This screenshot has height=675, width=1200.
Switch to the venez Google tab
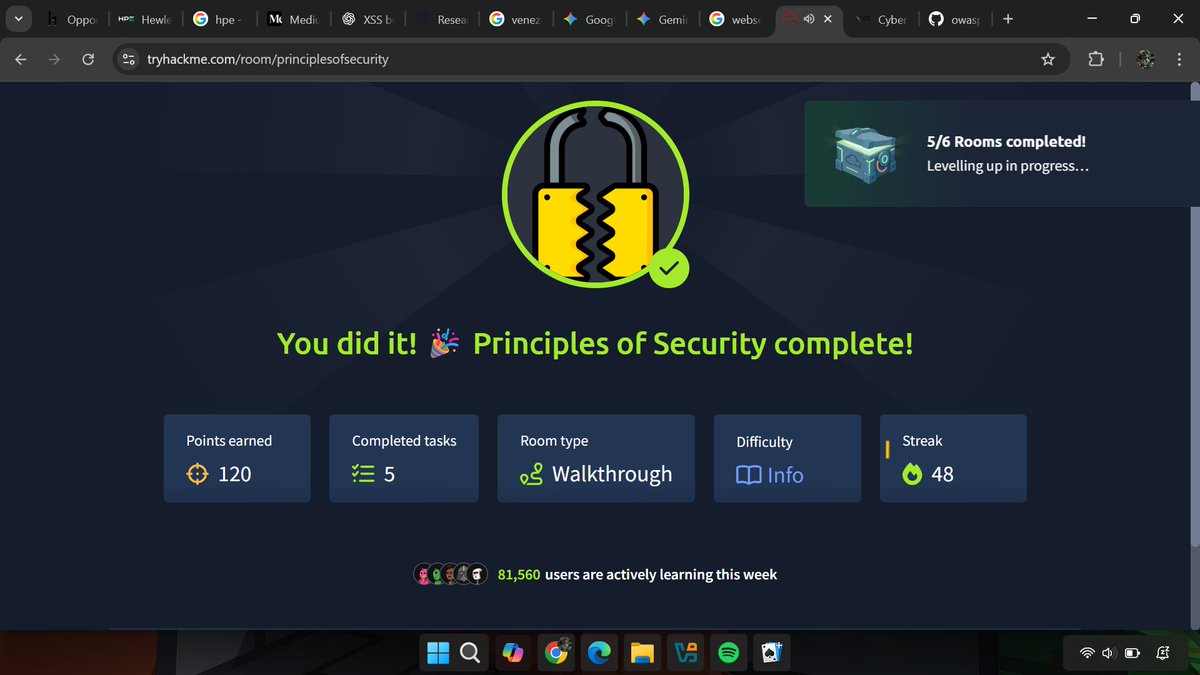pos(515,19)
